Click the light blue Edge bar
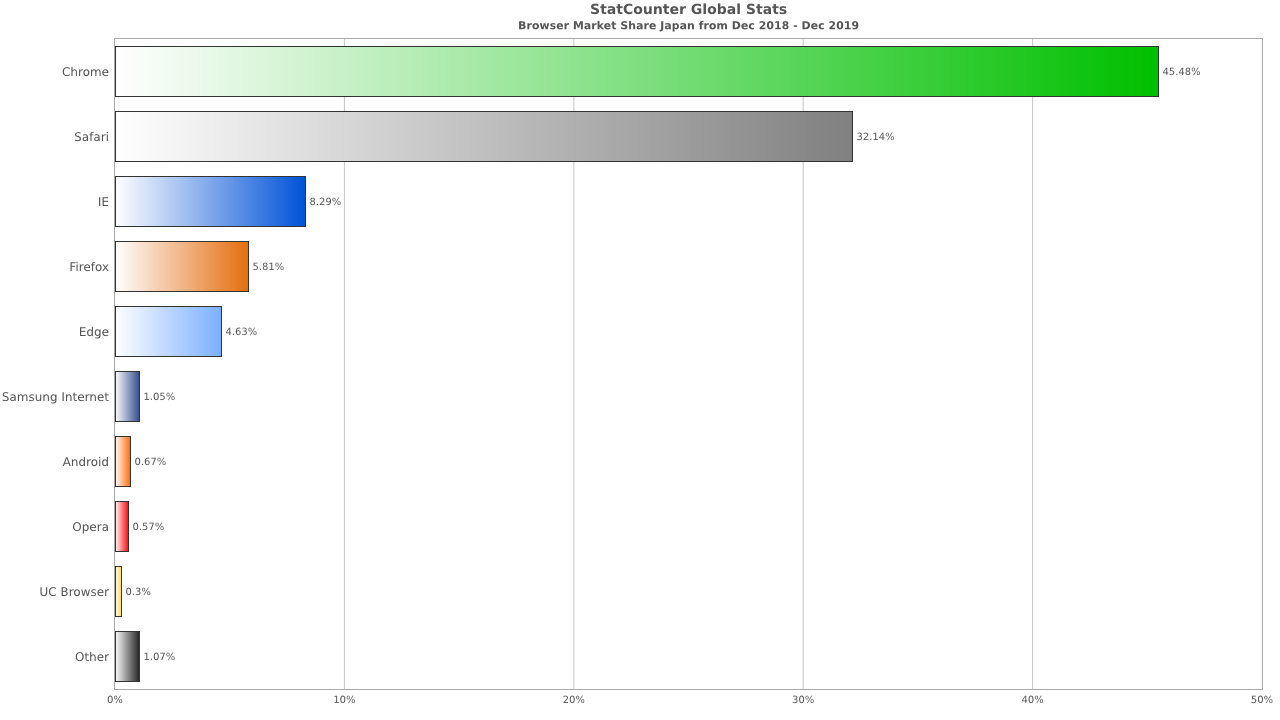Viewport: 1280px width, 720px height. [168, 331]
